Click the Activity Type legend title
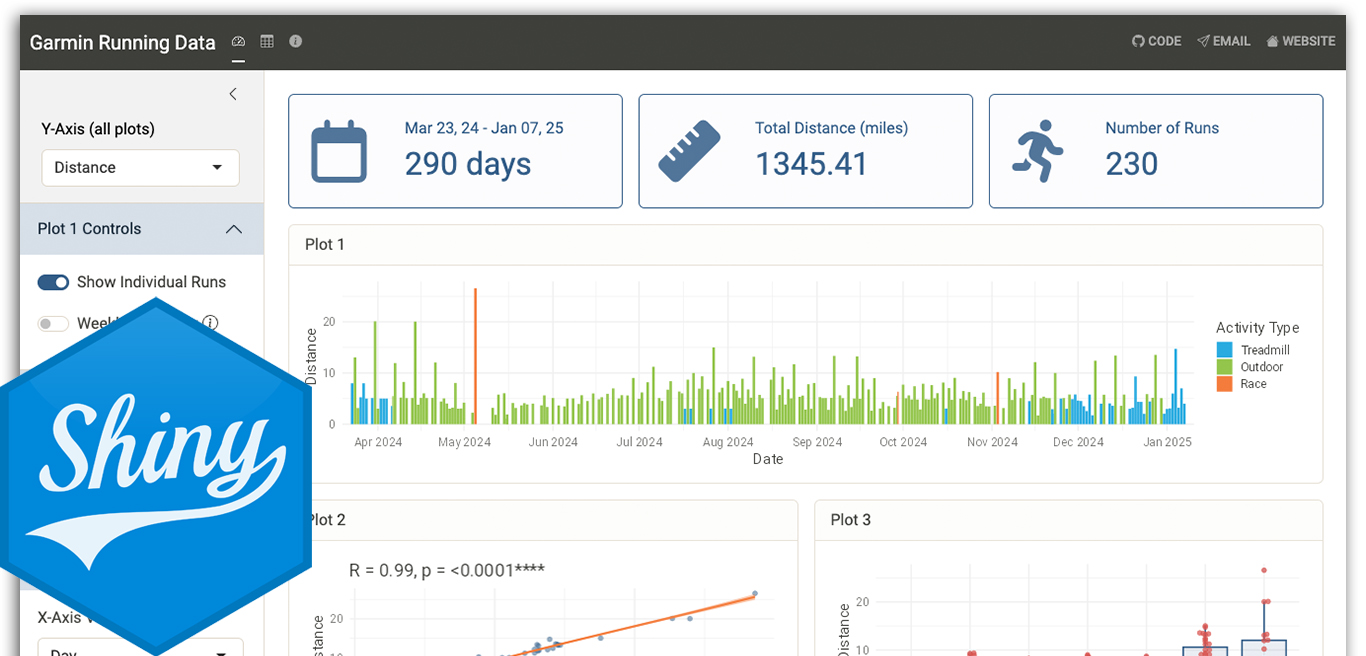This screenshot has width=1366, height=656. click(x=1257, y=328)
